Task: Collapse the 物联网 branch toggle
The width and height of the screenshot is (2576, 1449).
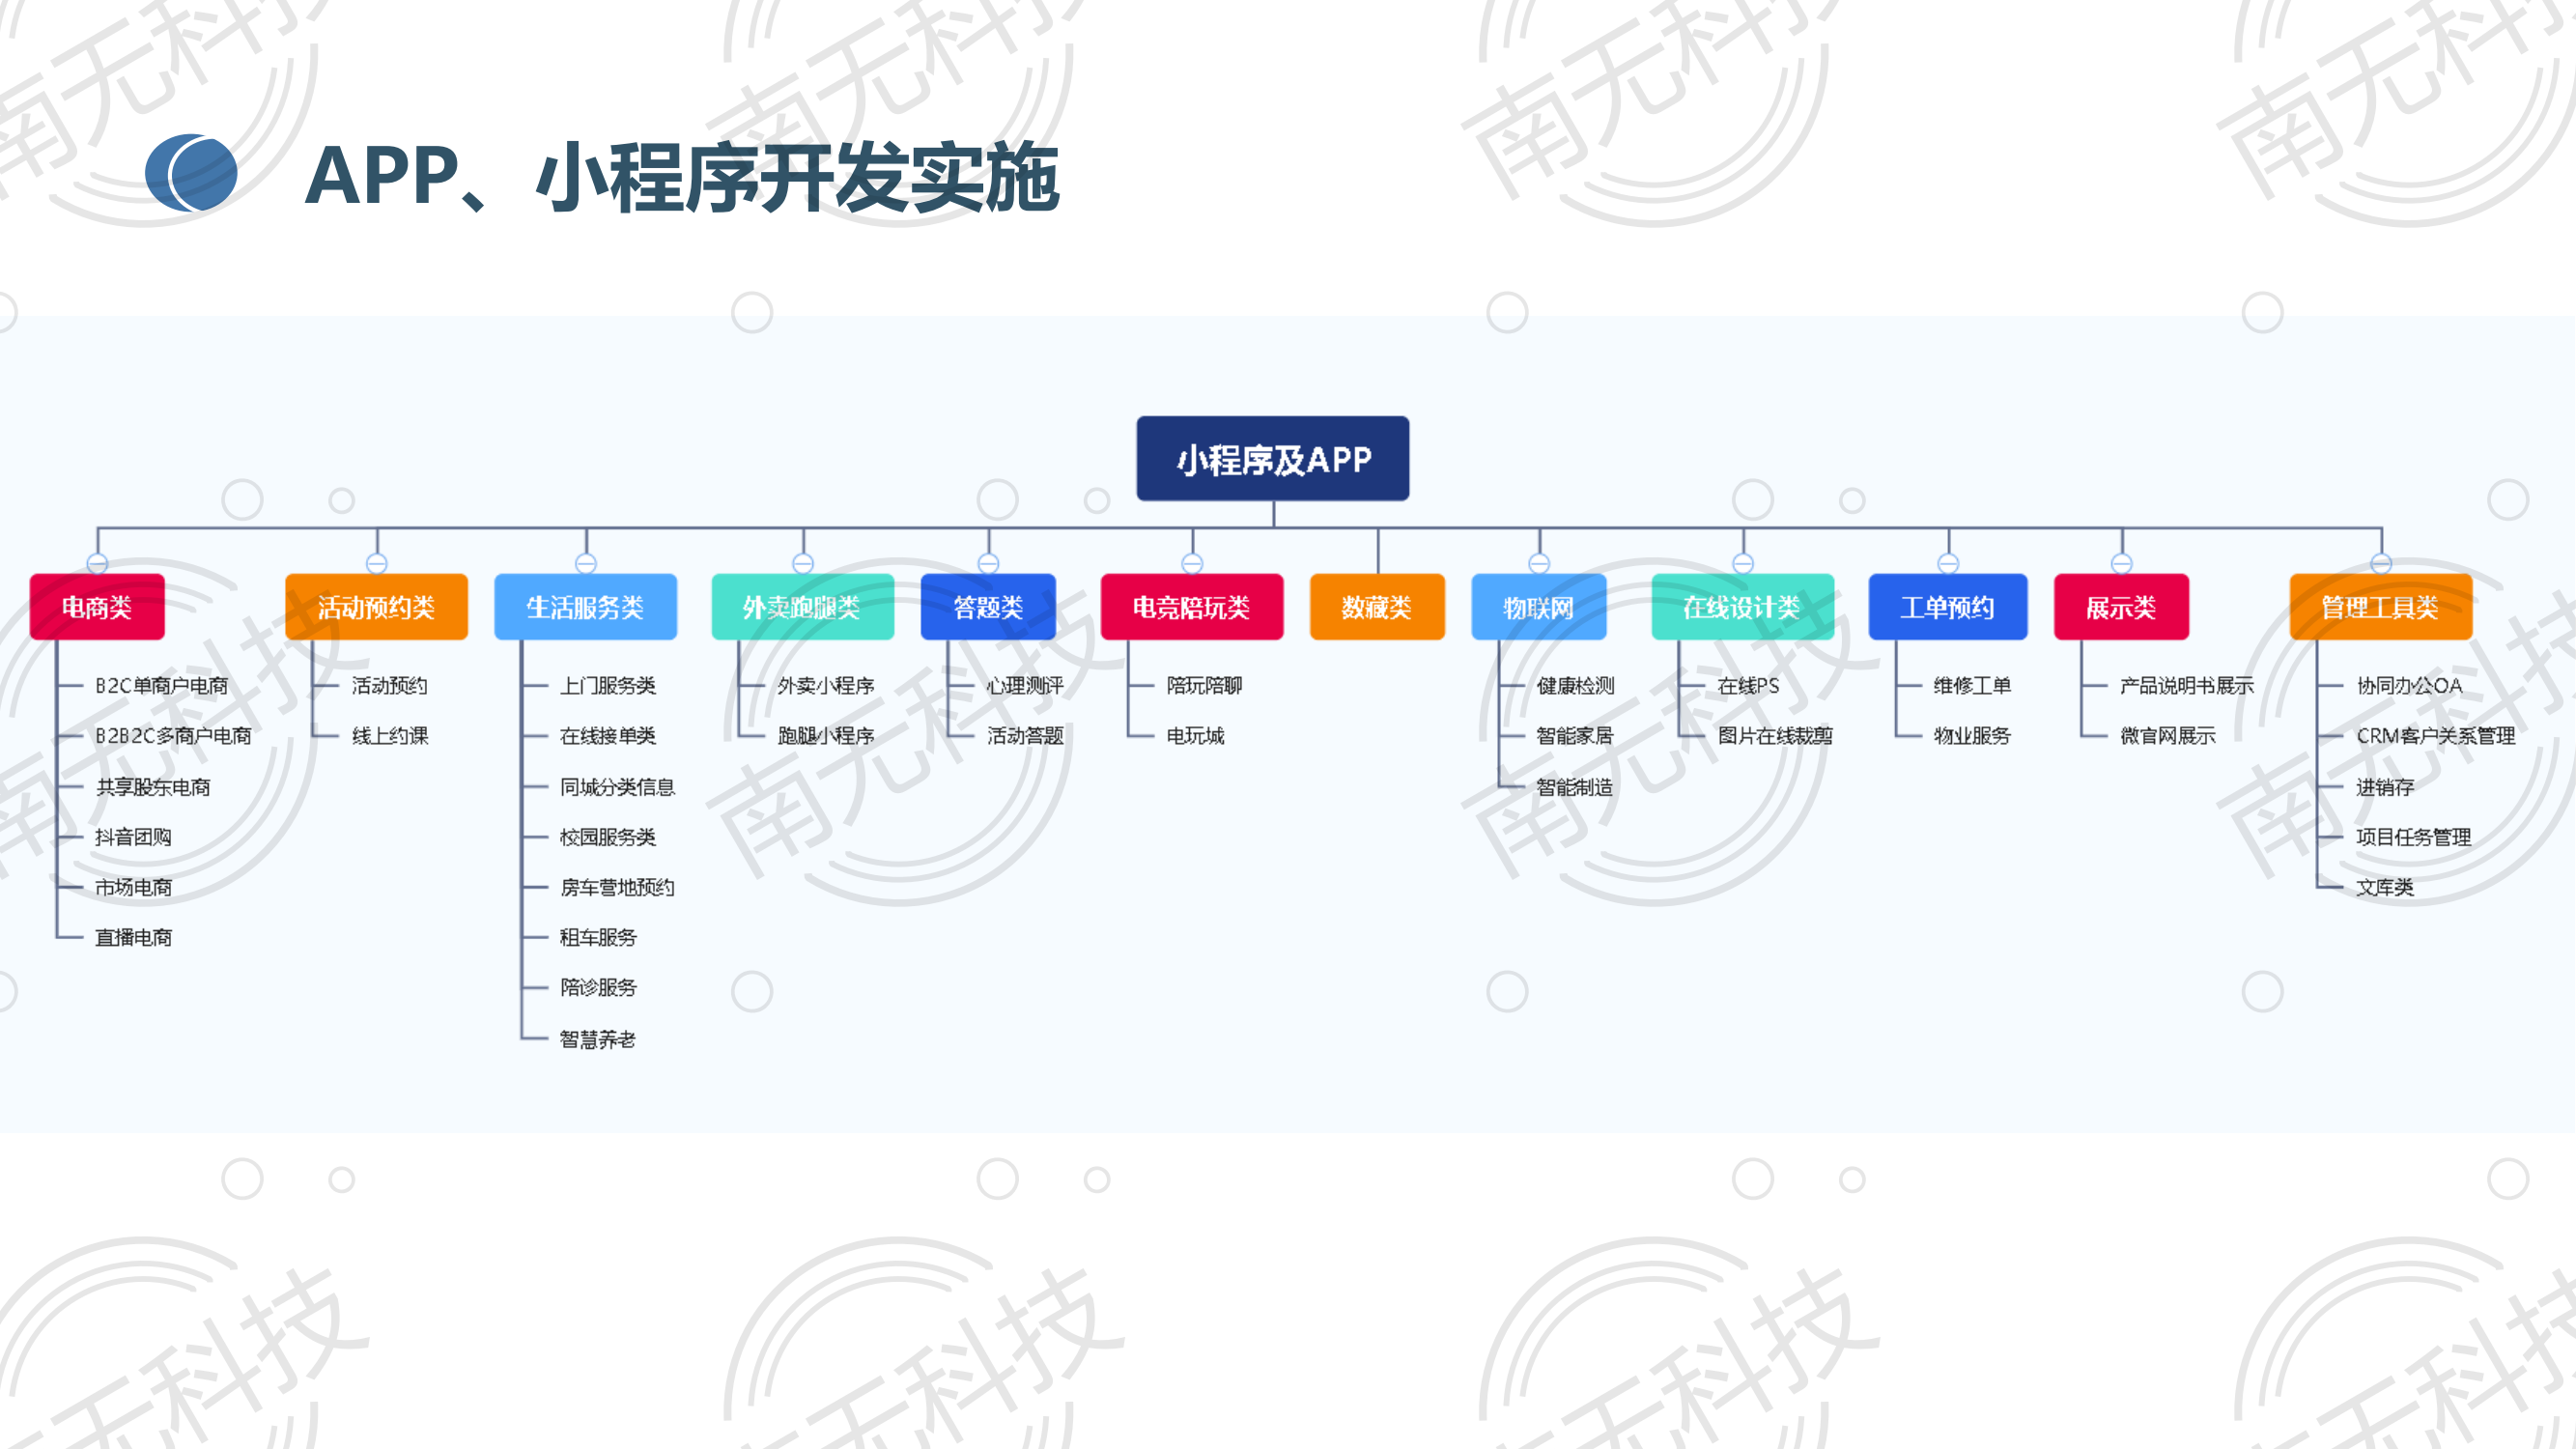Action: click(x=1539, y=564)
